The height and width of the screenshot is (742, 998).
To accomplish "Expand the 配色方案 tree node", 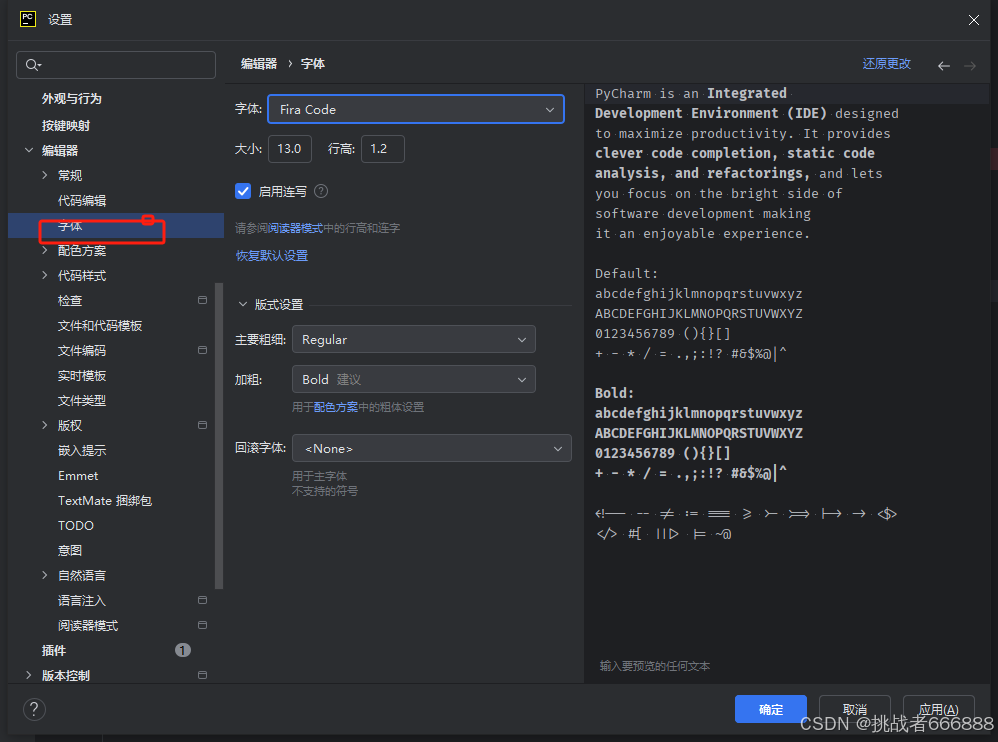I will point(45,250).
